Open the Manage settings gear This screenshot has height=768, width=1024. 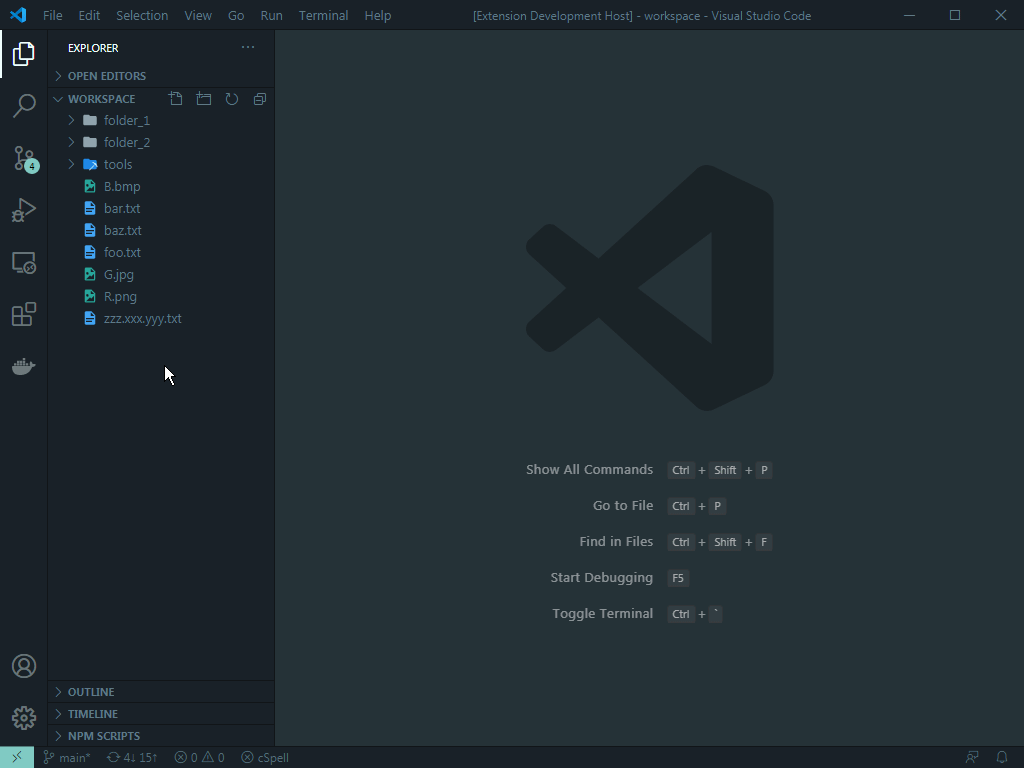point(24,718)
